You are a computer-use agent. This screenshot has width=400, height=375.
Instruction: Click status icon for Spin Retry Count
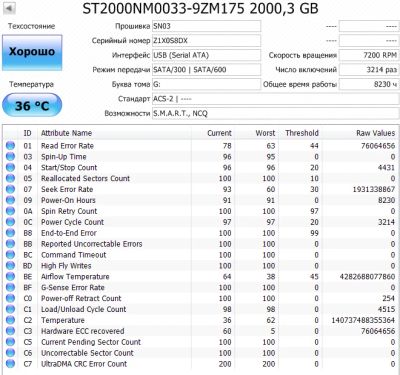(11, 211)
